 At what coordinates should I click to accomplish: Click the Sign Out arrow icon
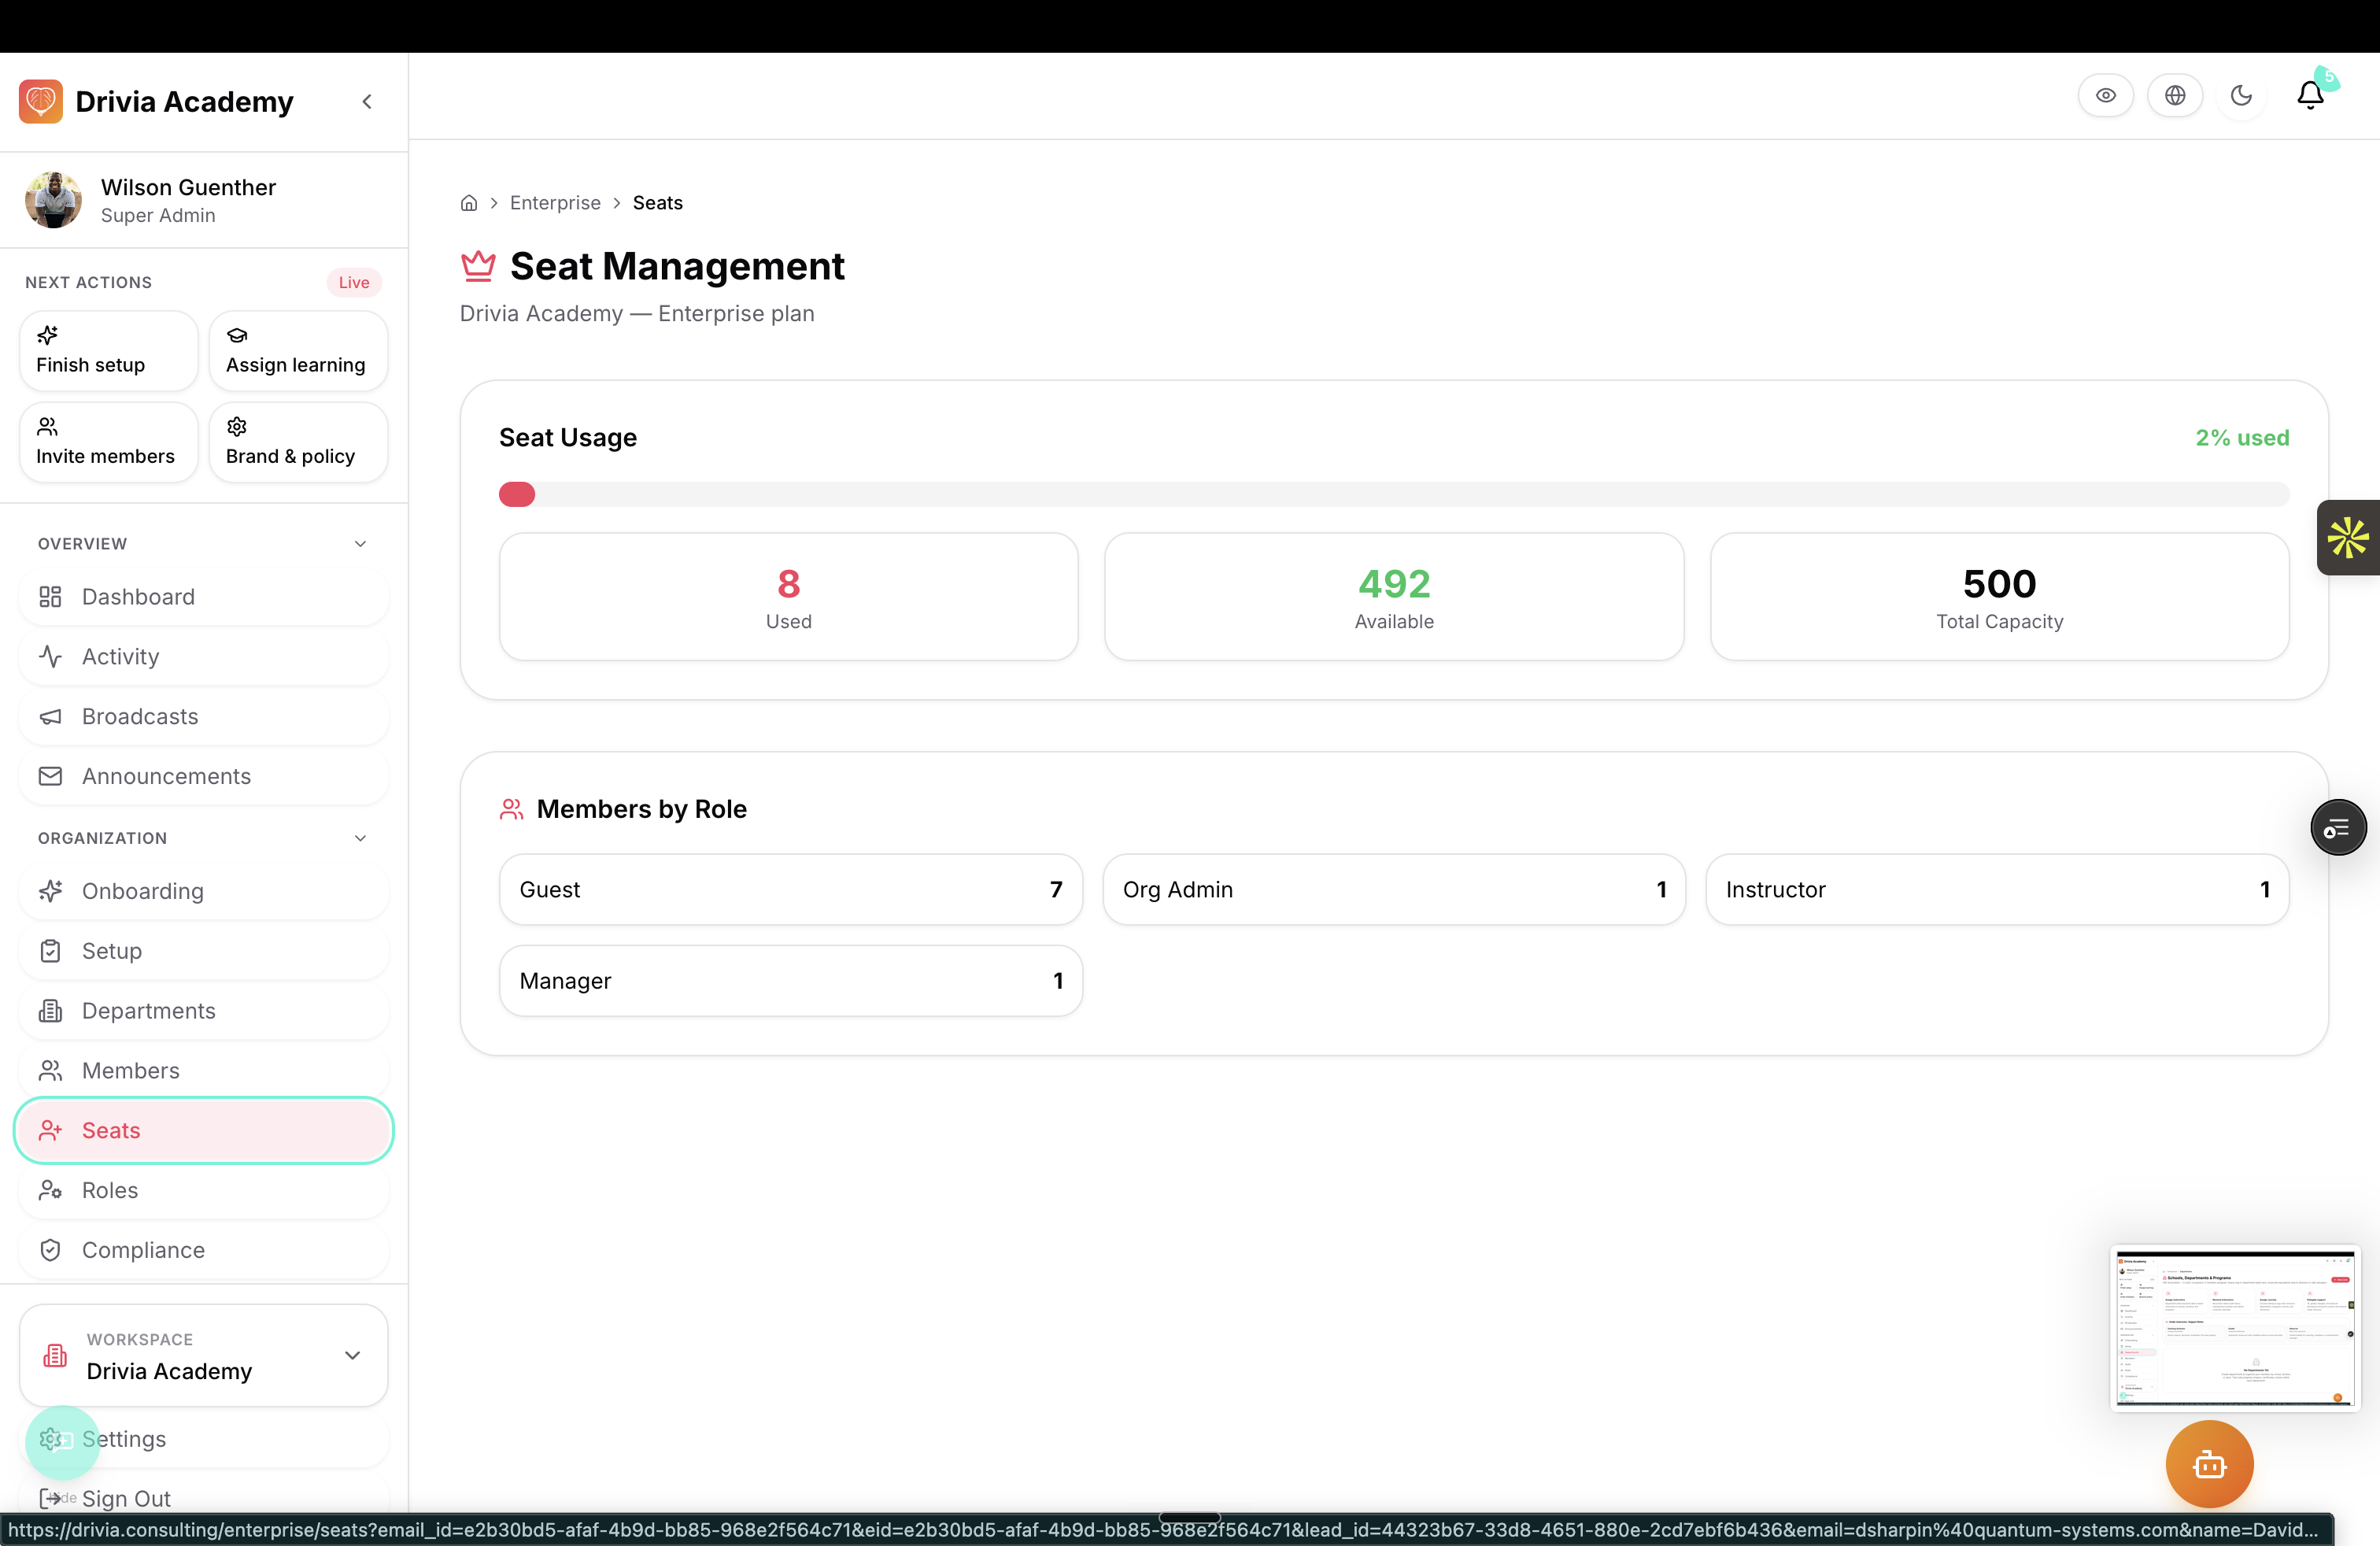point(49,1498)
